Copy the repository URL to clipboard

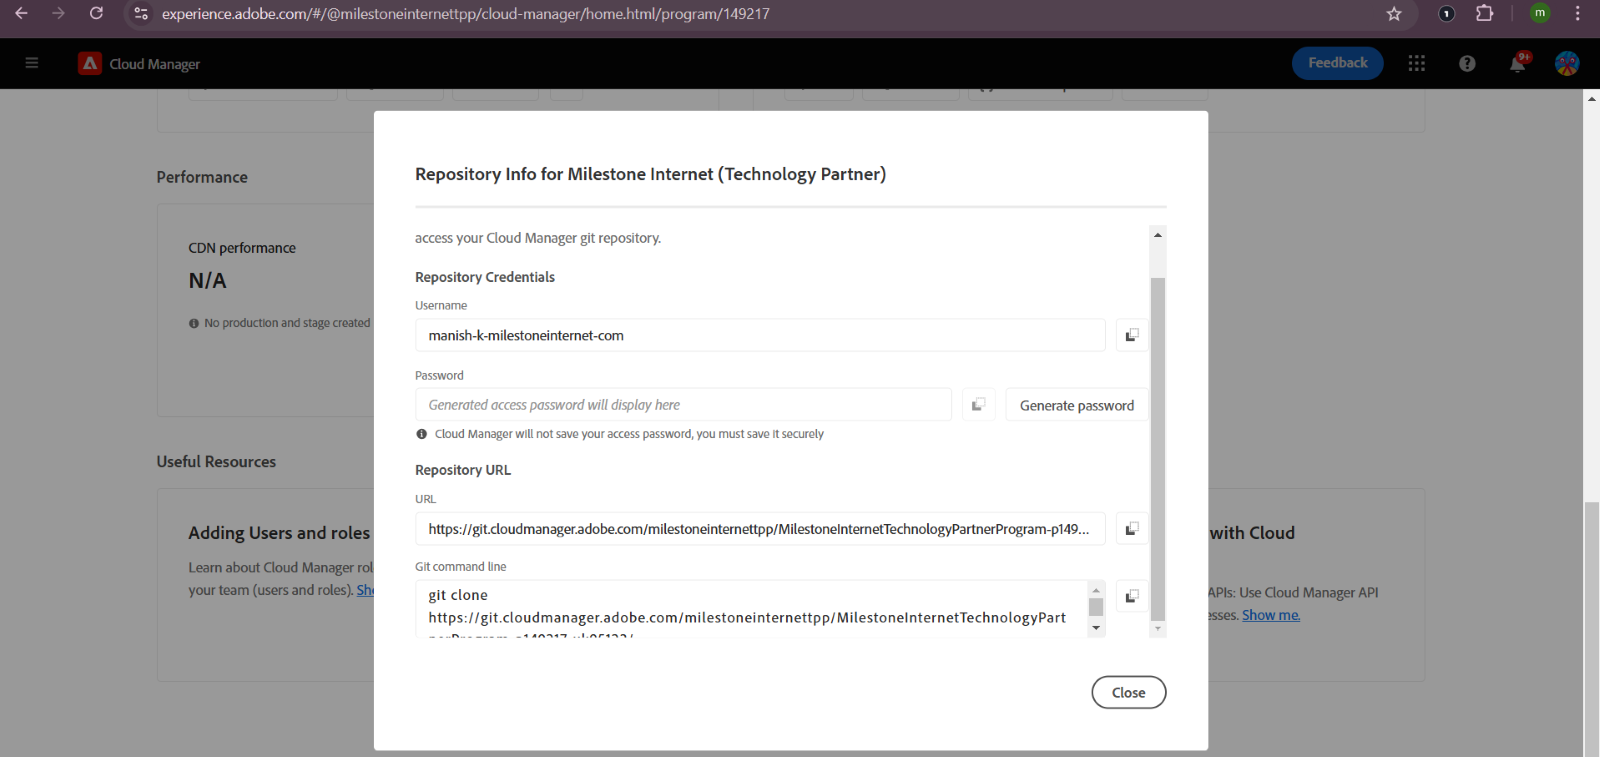coord(1132,529)
